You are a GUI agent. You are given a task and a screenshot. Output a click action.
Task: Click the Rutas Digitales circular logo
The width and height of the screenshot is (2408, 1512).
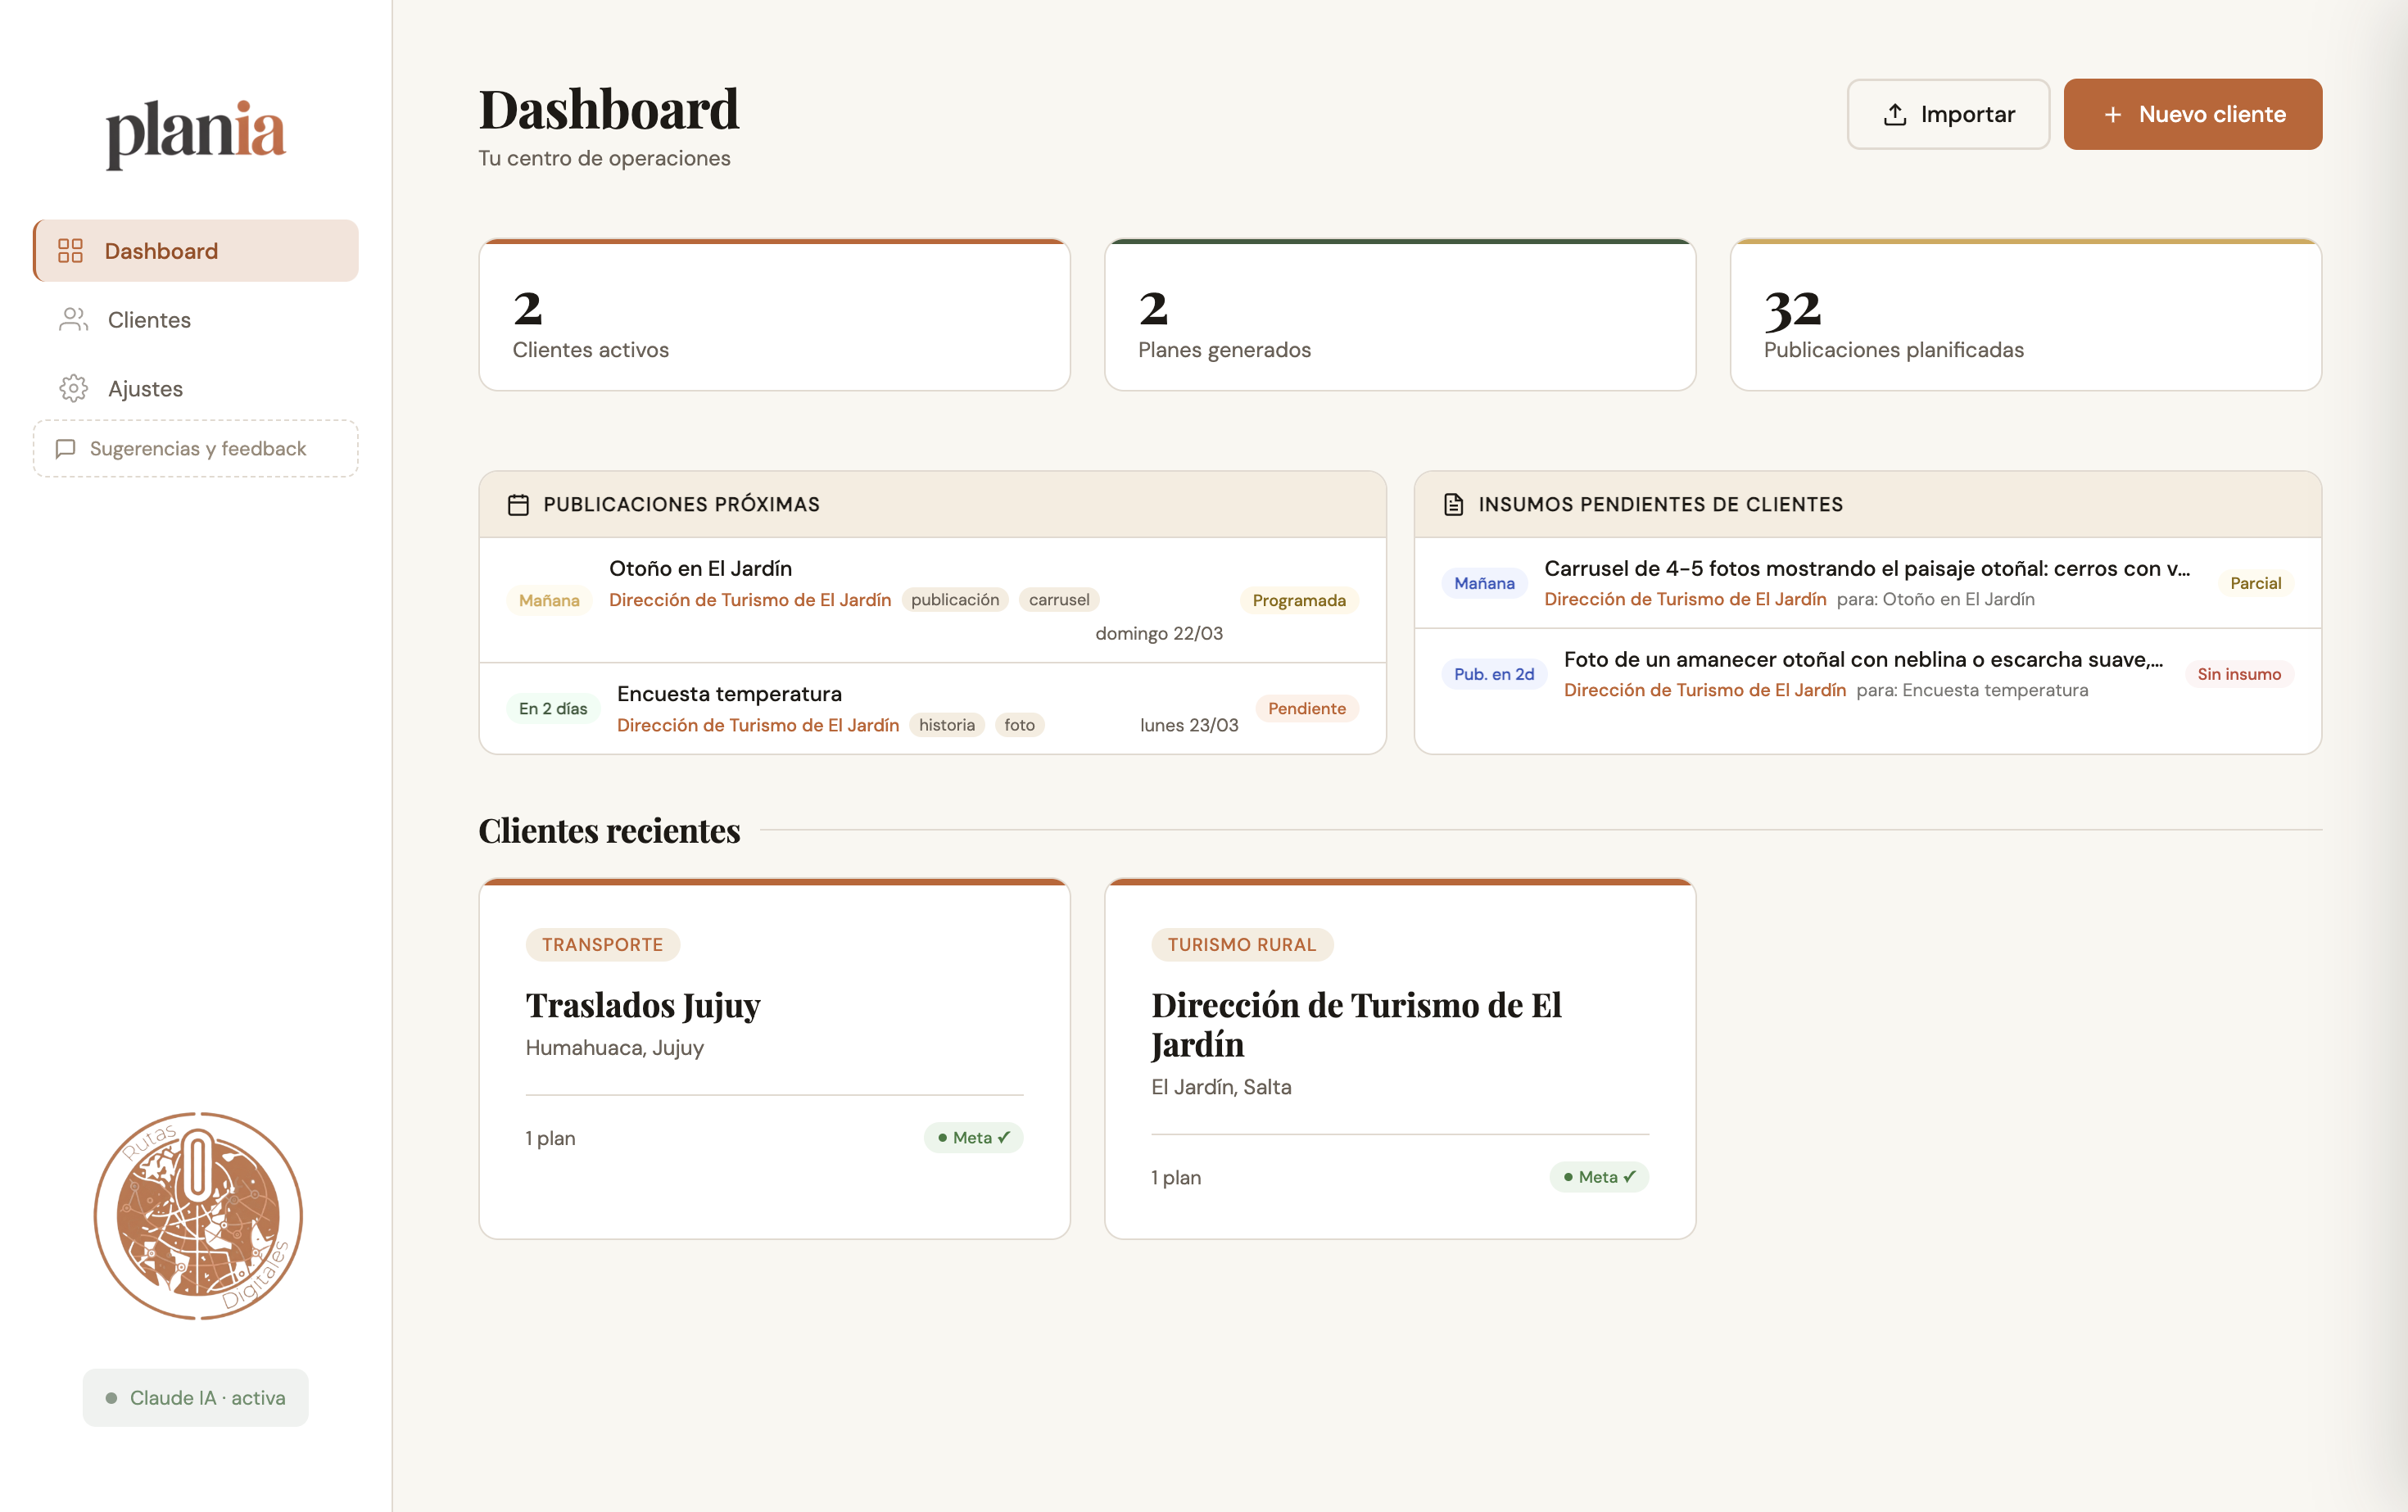click(197, 1216)
